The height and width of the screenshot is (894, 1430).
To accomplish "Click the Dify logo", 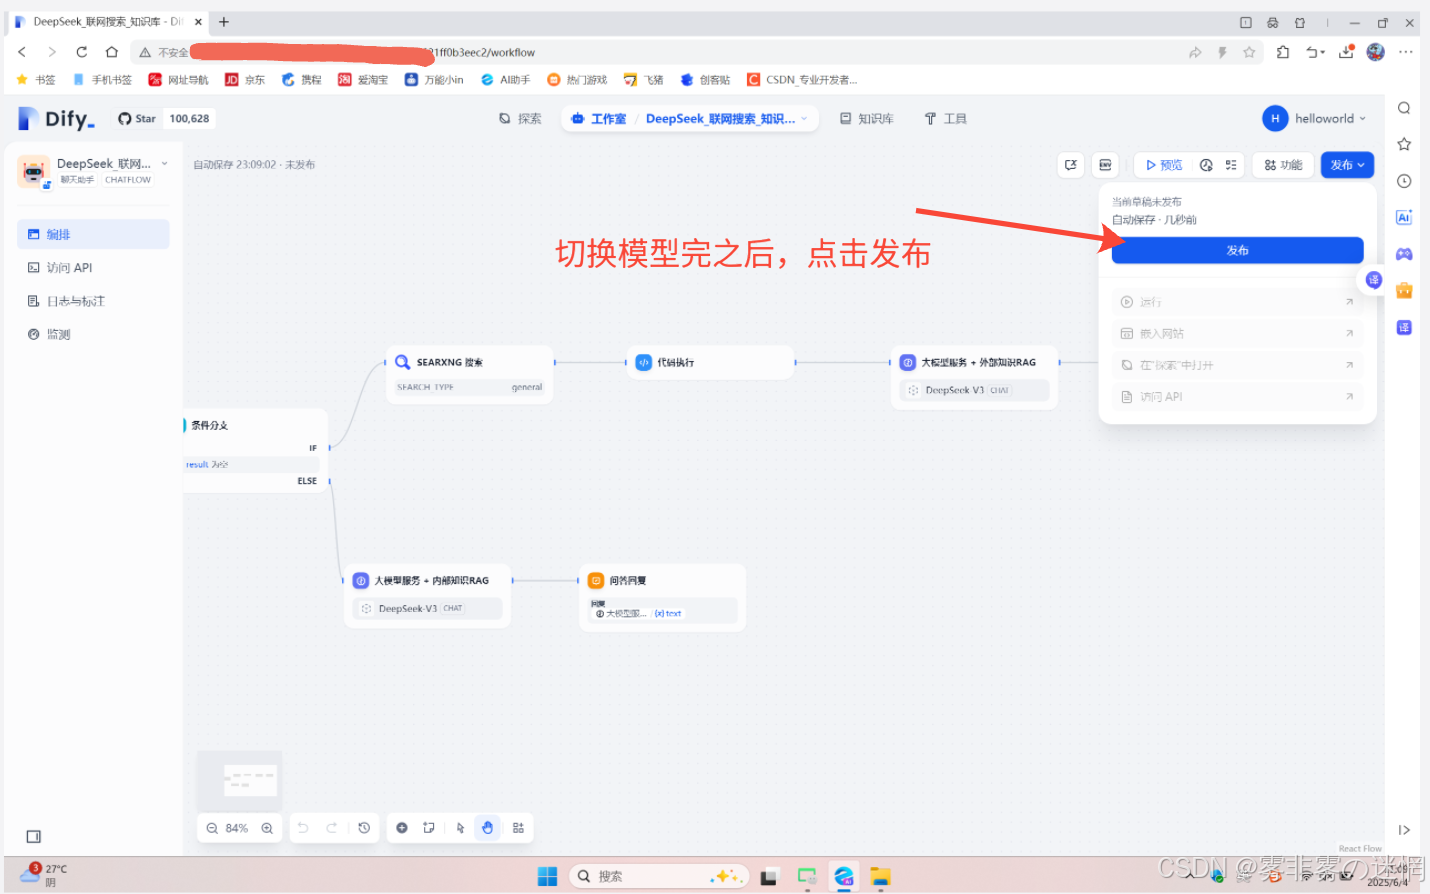I will (57, 119).
